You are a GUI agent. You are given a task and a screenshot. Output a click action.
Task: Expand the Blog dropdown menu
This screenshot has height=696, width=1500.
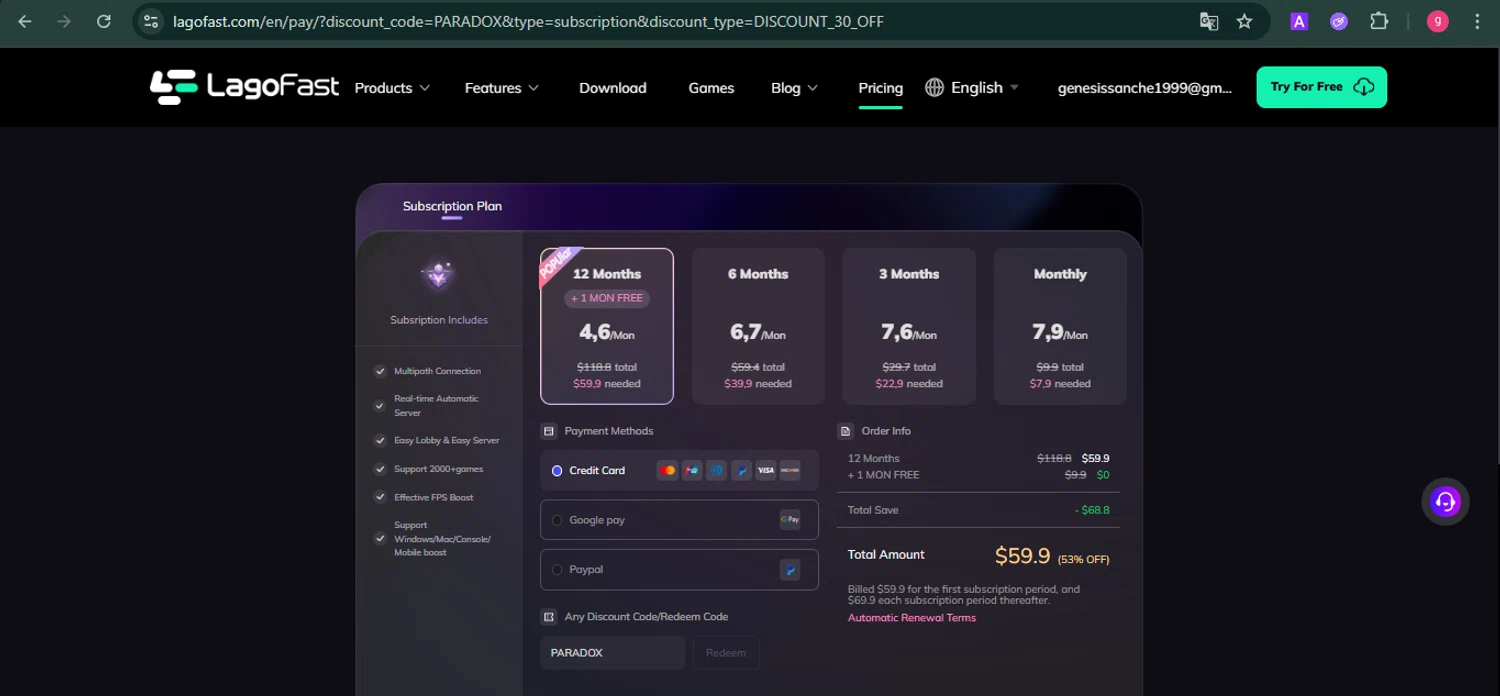coord(795,88)
